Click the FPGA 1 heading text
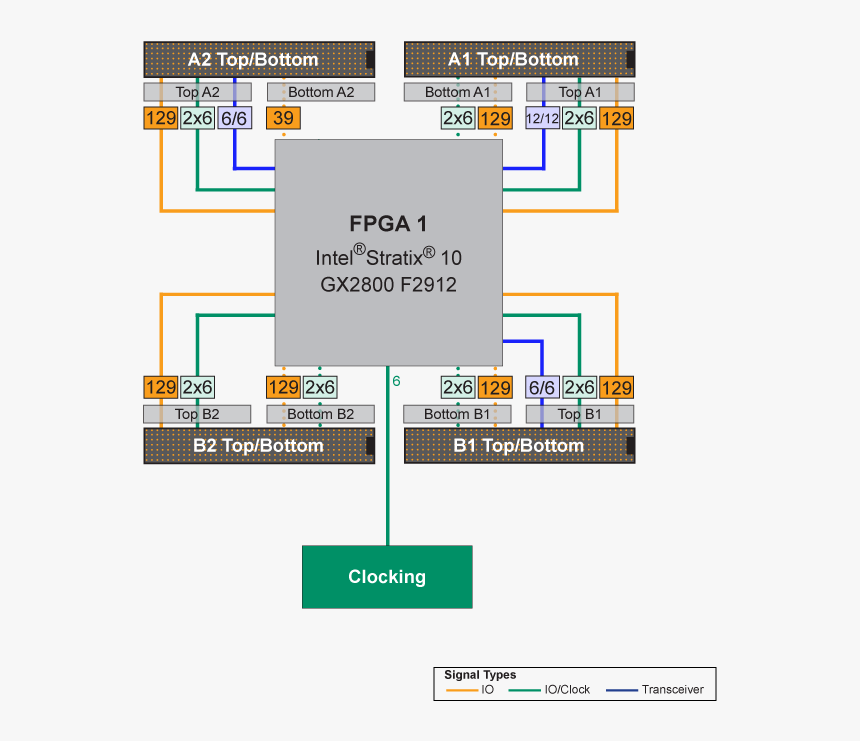 tap(388, 224)
